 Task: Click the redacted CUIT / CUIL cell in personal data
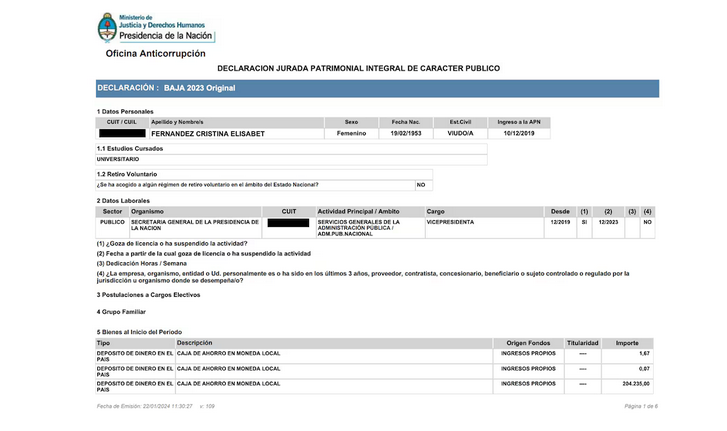click(122, 133)
